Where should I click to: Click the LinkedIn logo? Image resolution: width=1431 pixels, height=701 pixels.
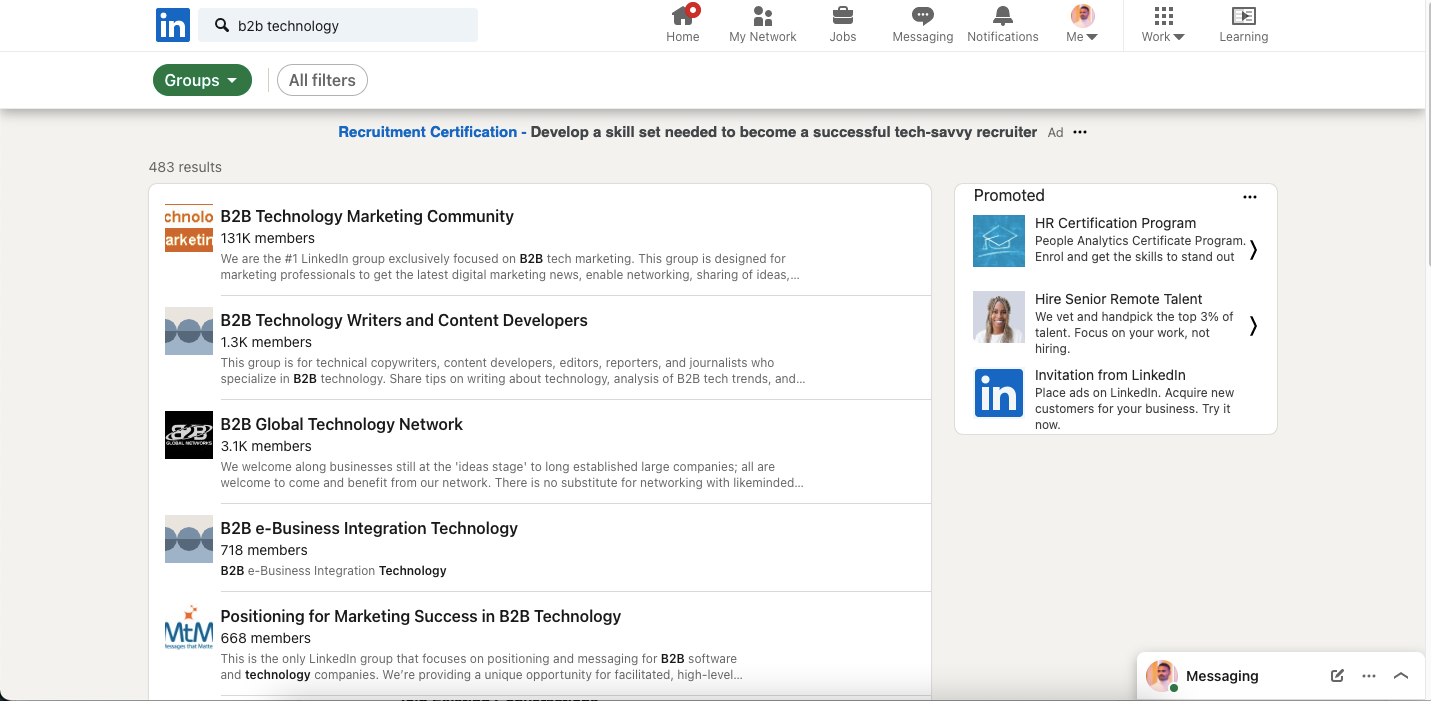point(172,25)
